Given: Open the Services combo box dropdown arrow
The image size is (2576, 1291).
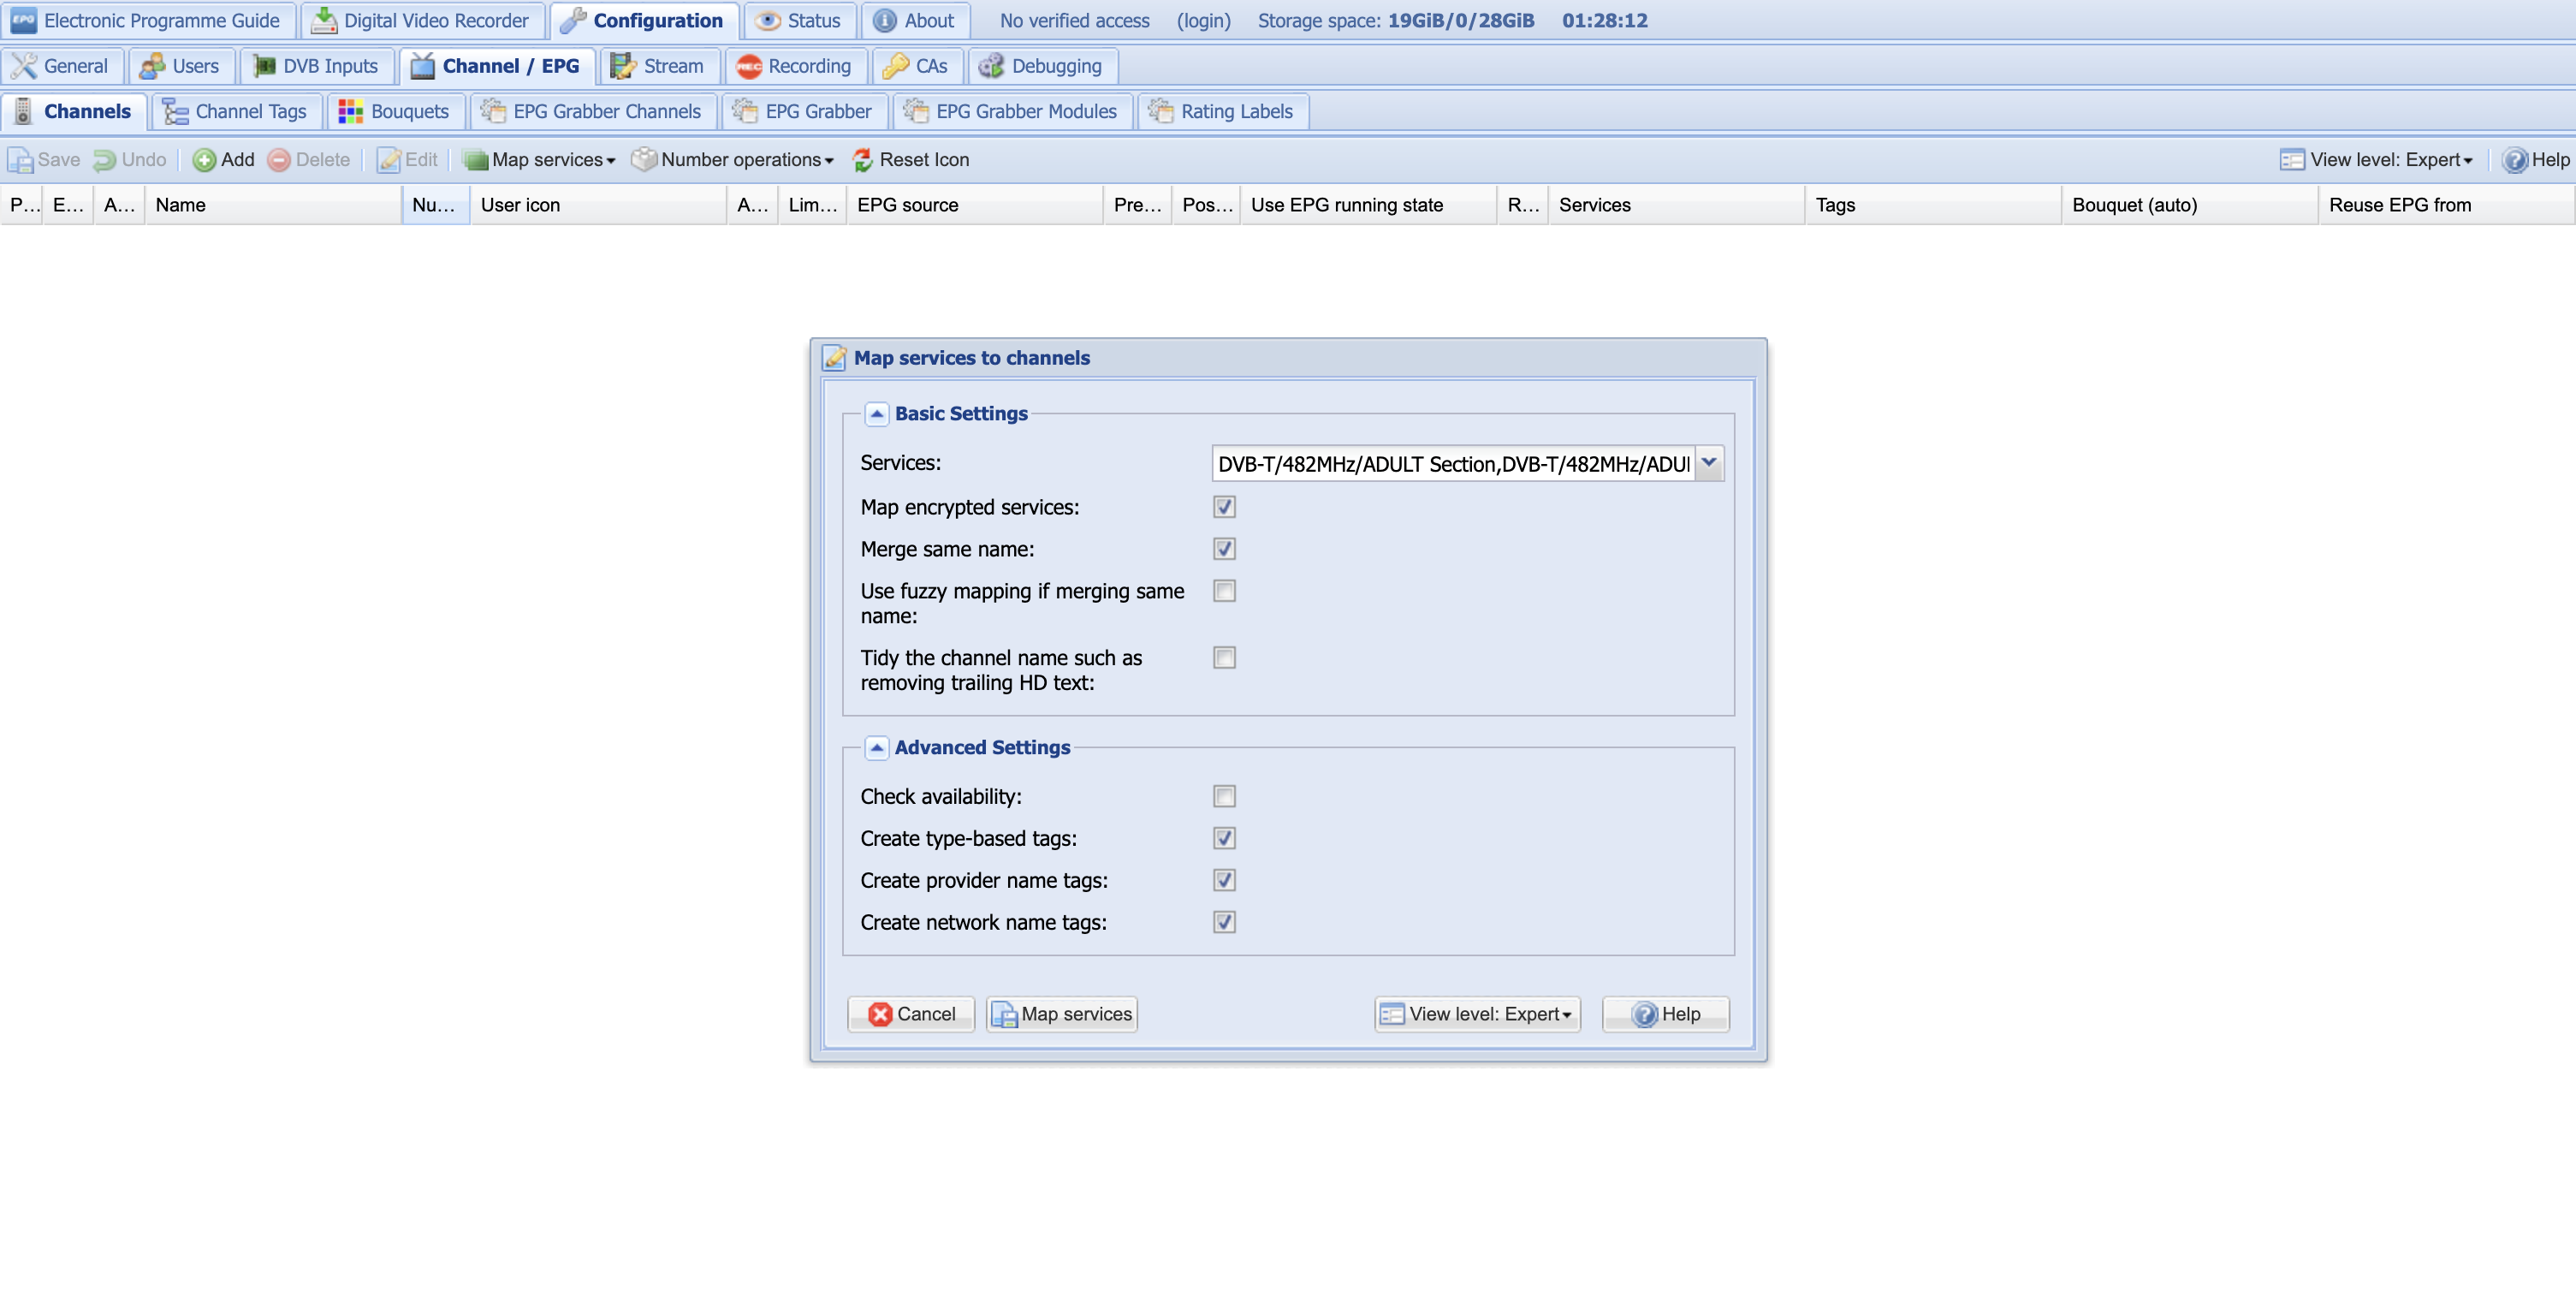Looking at the screenshot, I should (x=1709, y=463).
